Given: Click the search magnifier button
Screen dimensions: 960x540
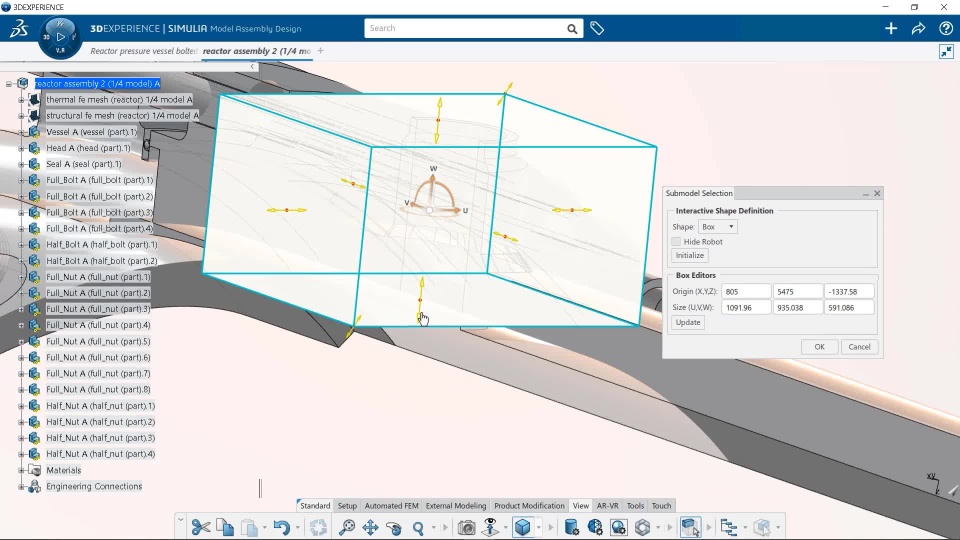Looking at the screenshot, I should coord(572,28).
